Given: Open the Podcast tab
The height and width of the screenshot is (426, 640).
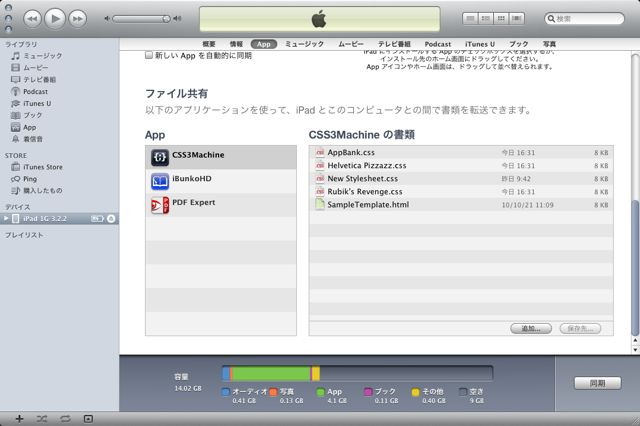Looking at the screenshot, I should pyautogui.click(x=438, y=44).
